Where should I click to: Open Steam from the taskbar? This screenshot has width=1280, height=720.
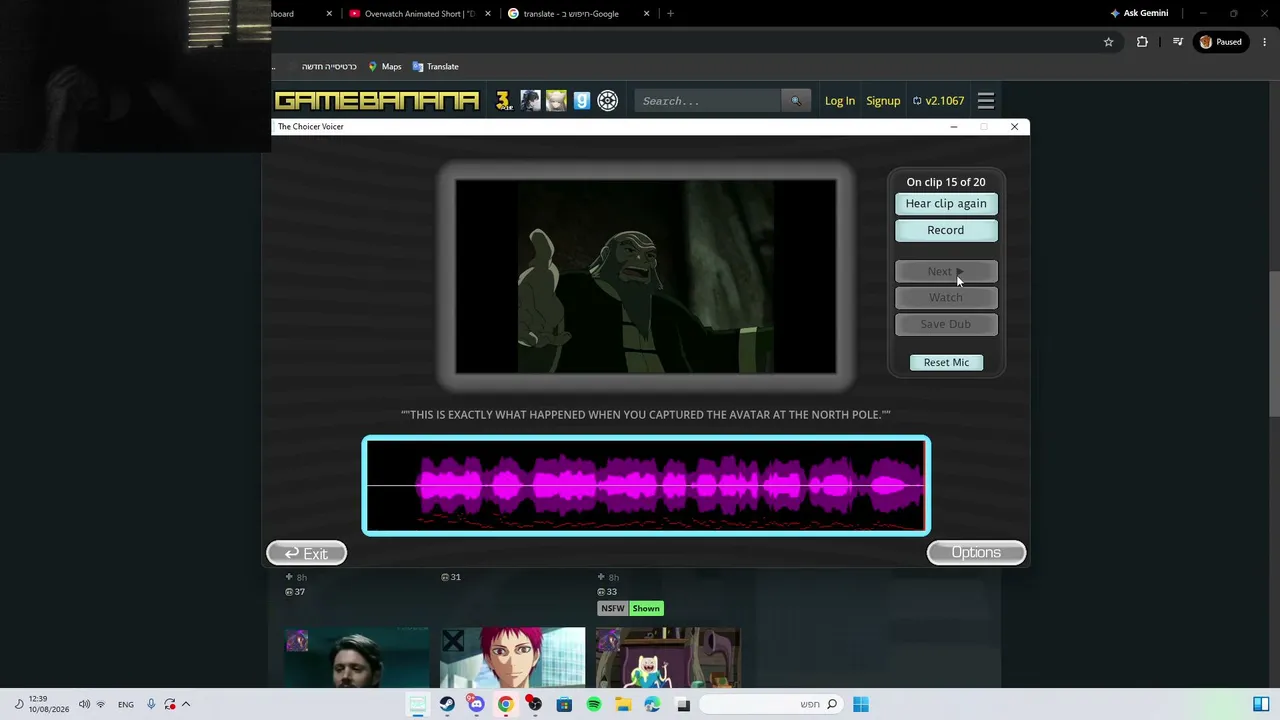click(447, 705)
